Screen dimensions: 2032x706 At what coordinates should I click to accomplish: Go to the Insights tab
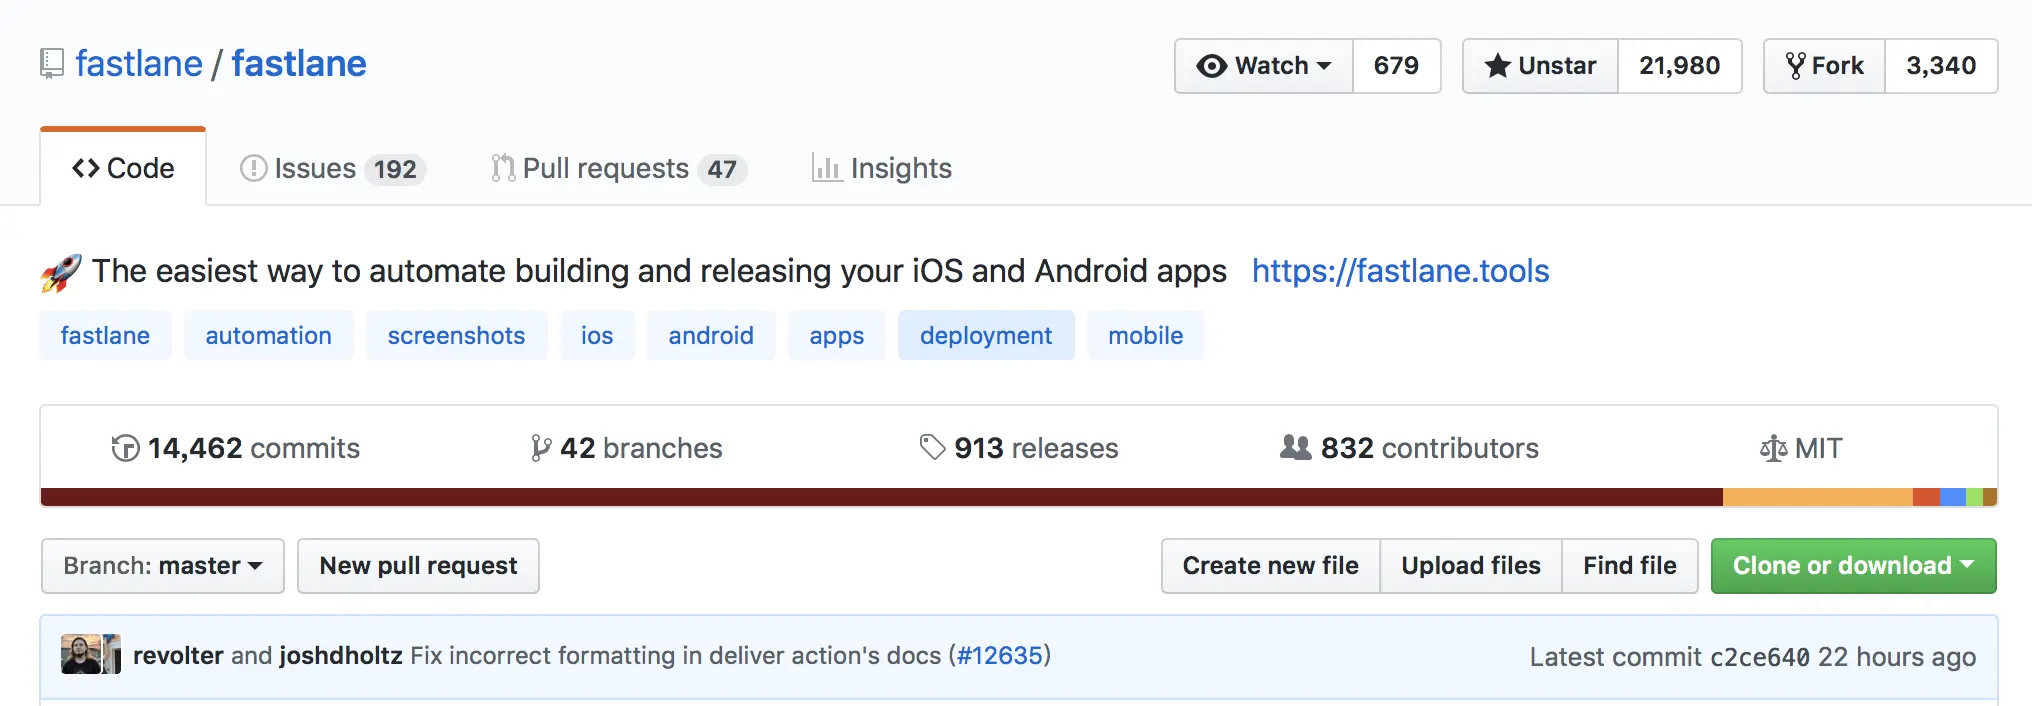click(882, 168)
